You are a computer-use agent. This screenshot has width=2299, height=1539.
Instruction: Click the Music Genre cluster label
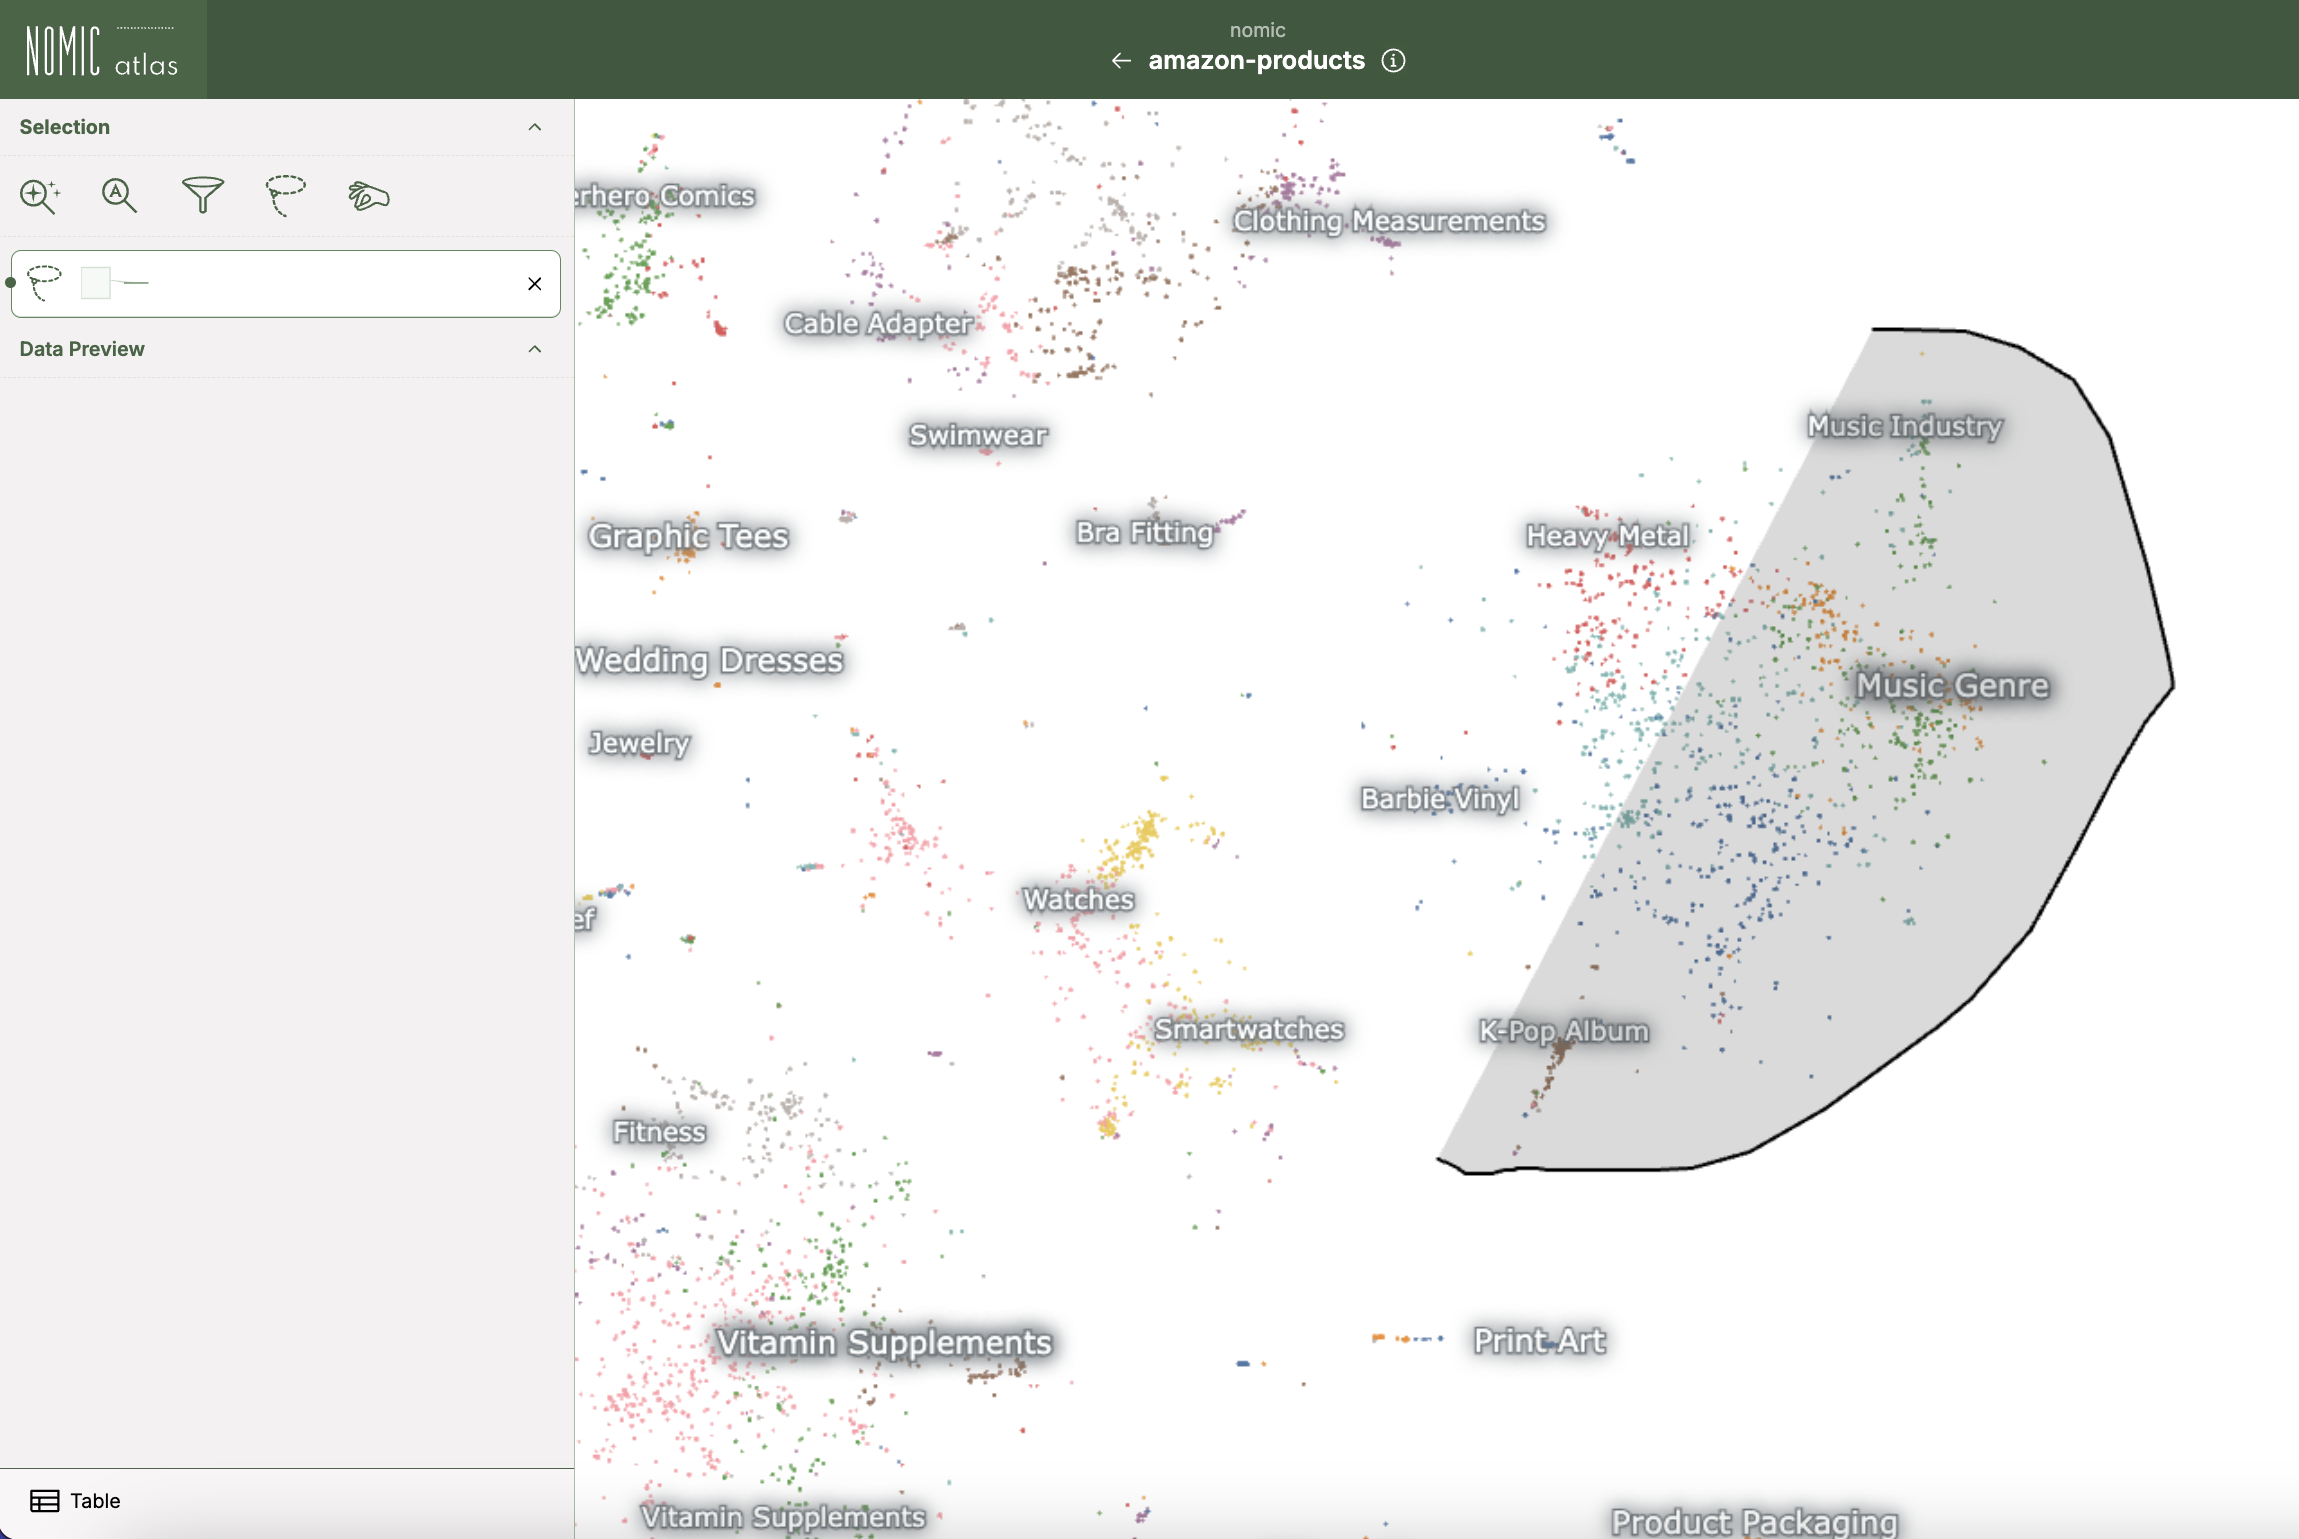[1953, 685]
